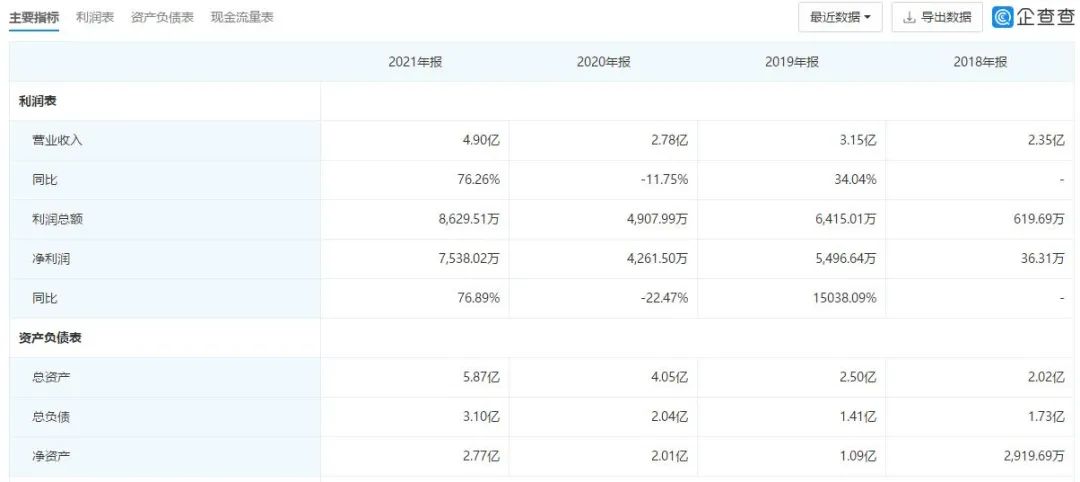Click the 营业收入 row label

click(57, 140)
